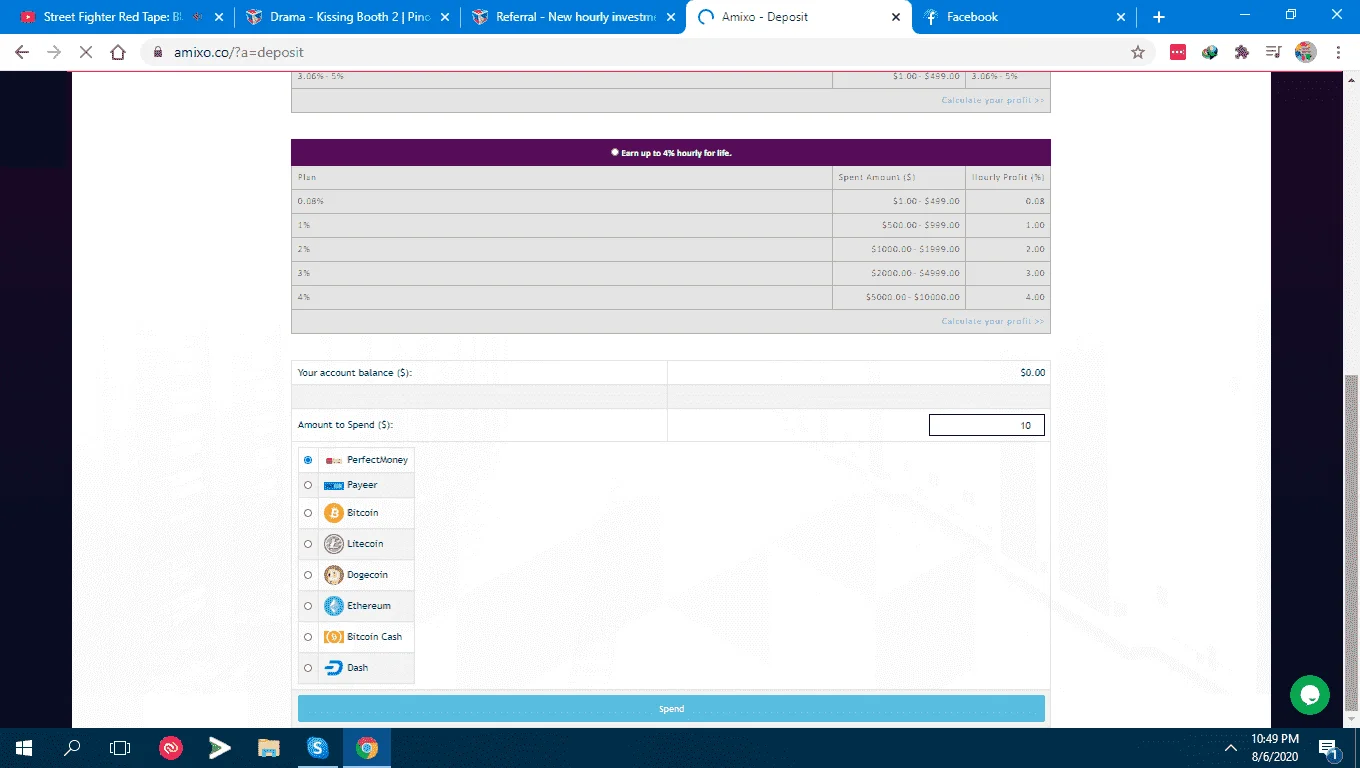This screenshot has width=1360, height=768.
Task: Choose the Dash radio option
Action: 308,668
